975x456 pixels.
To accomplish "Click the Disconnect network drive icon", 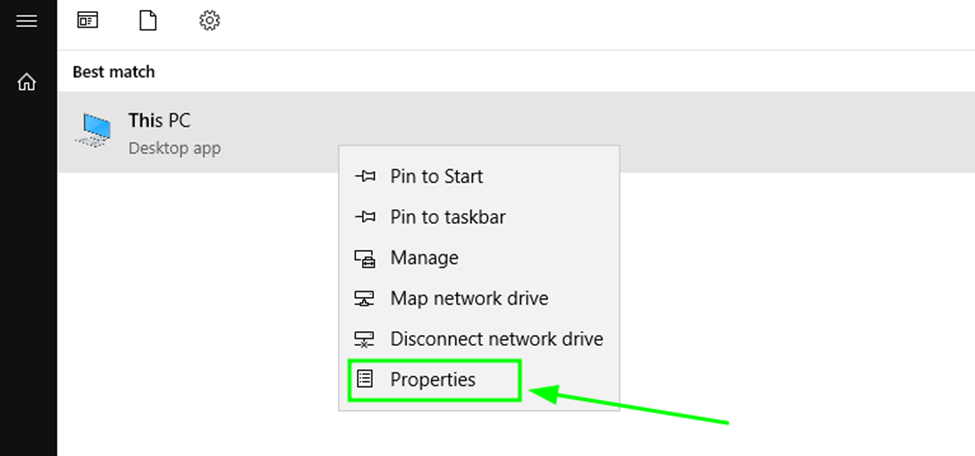I will click(365, 340).
